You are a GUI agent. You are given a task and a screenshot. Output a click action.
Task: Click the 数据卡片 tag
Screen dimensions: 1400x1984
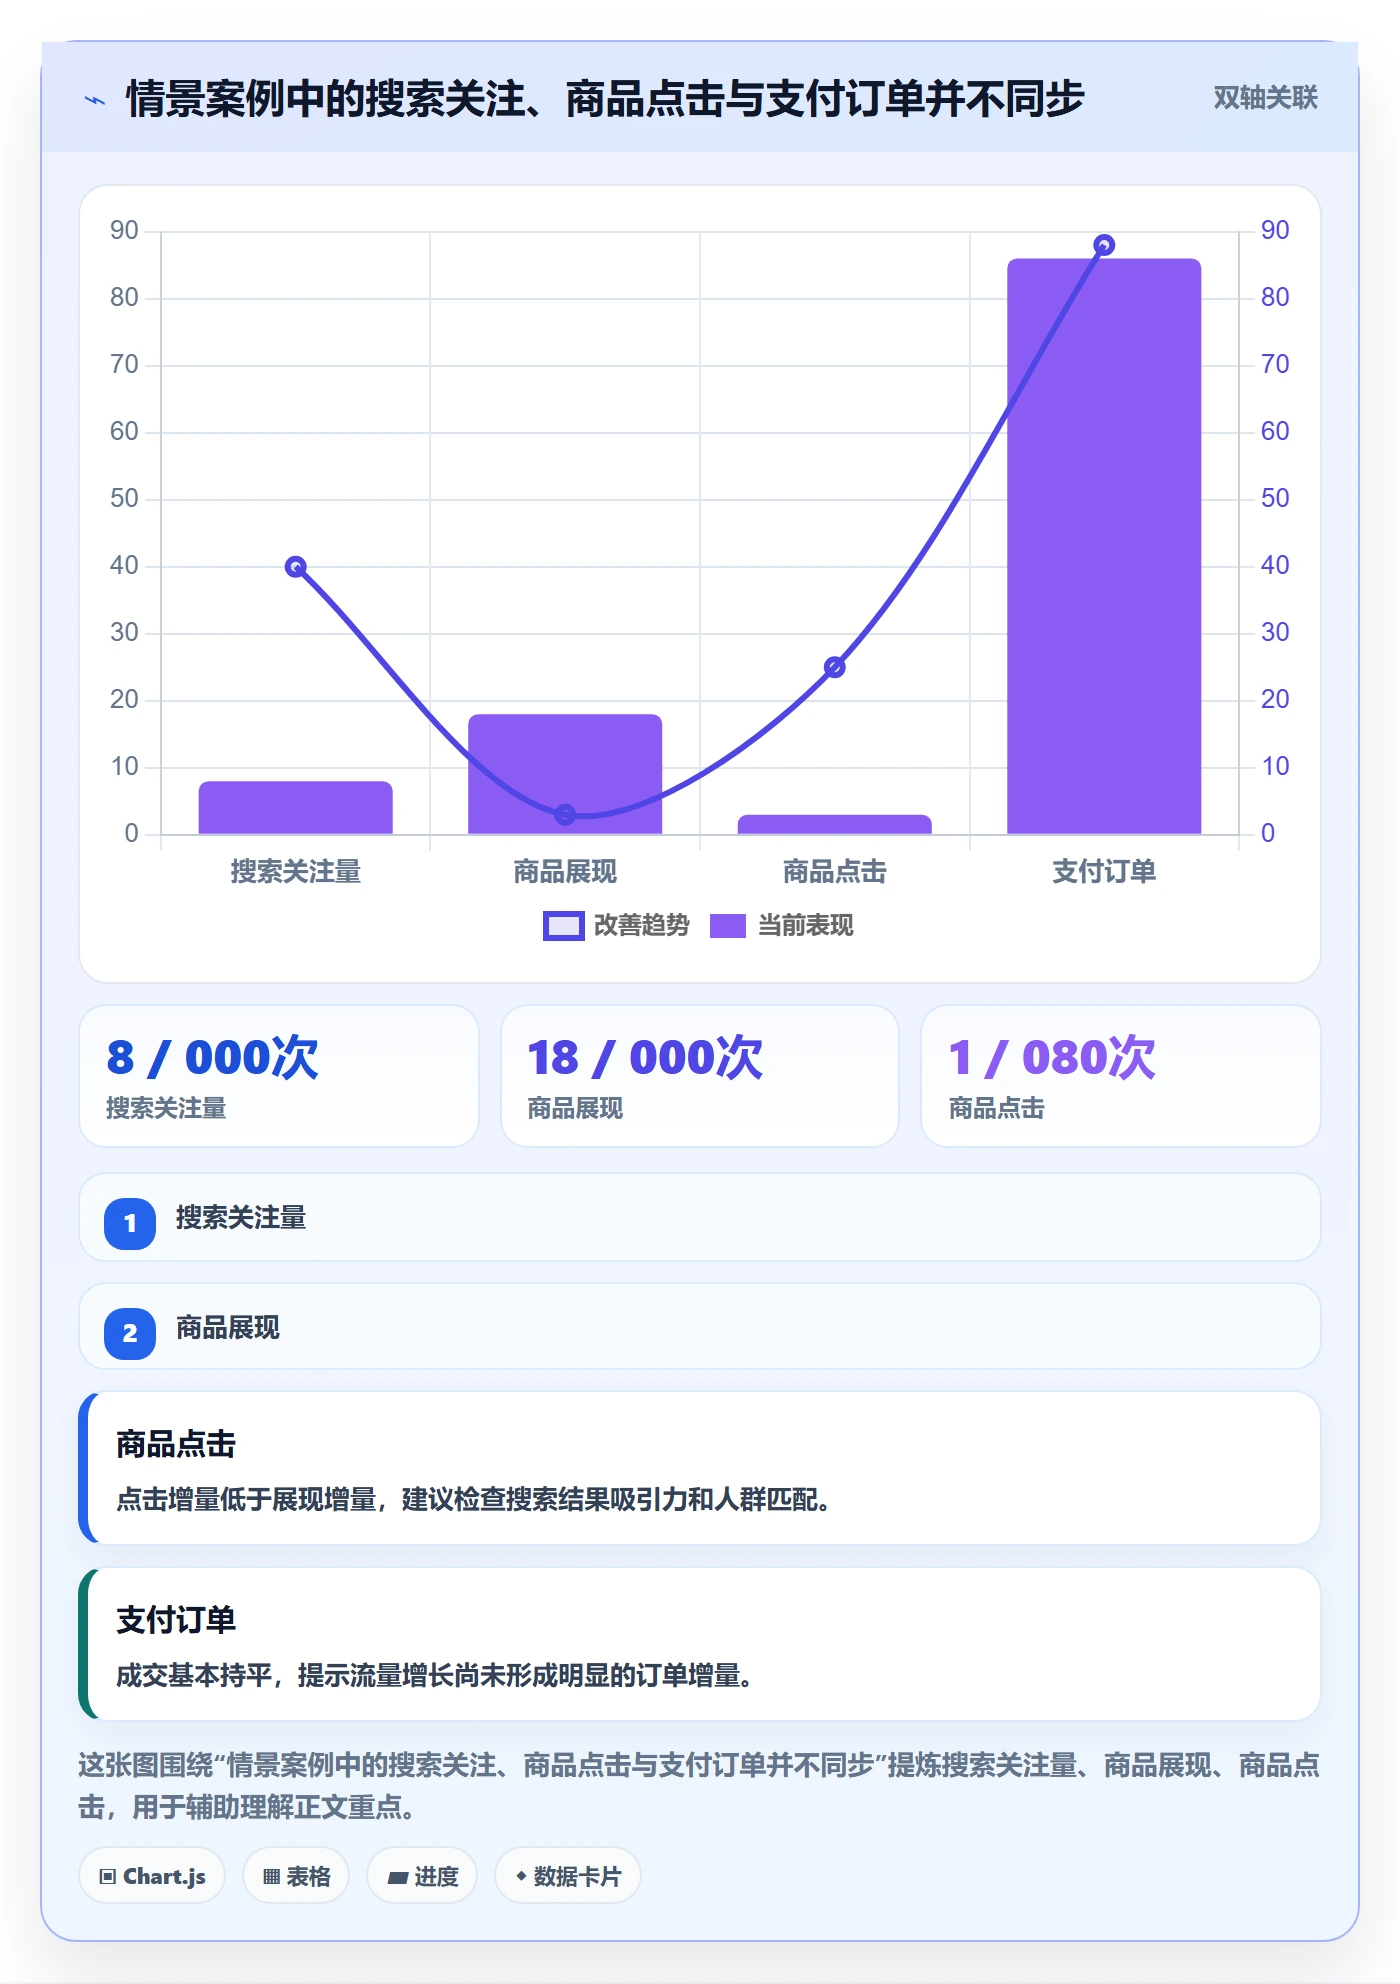pos(568,1876)
